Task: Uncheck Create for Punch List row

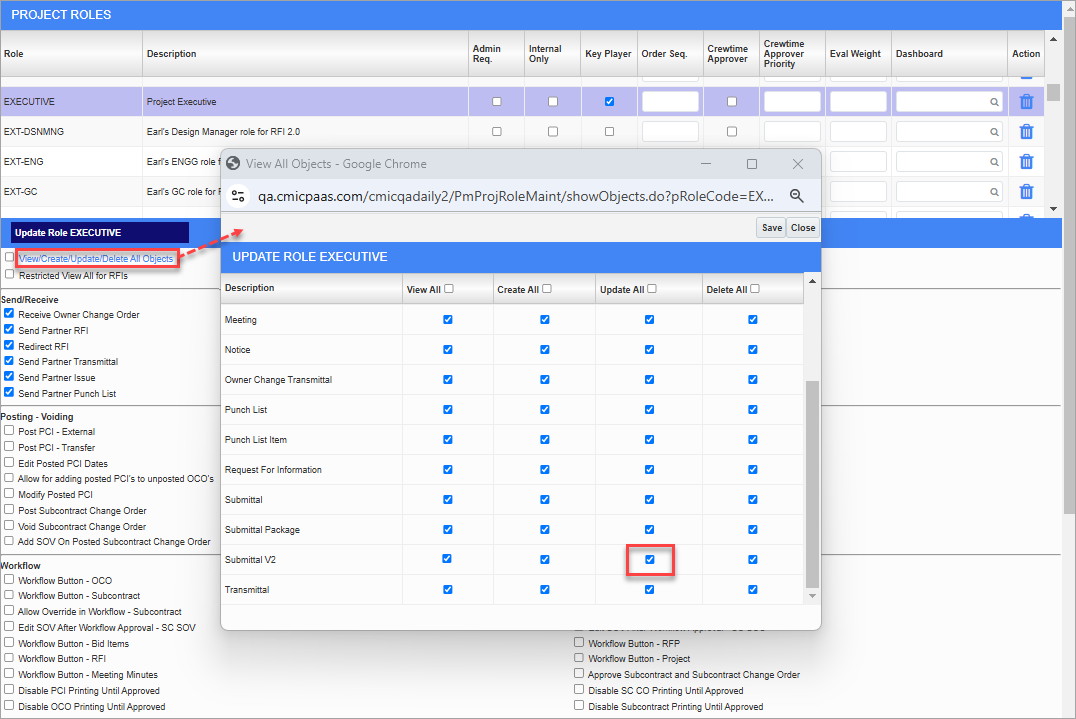Action: pos(545,410)
